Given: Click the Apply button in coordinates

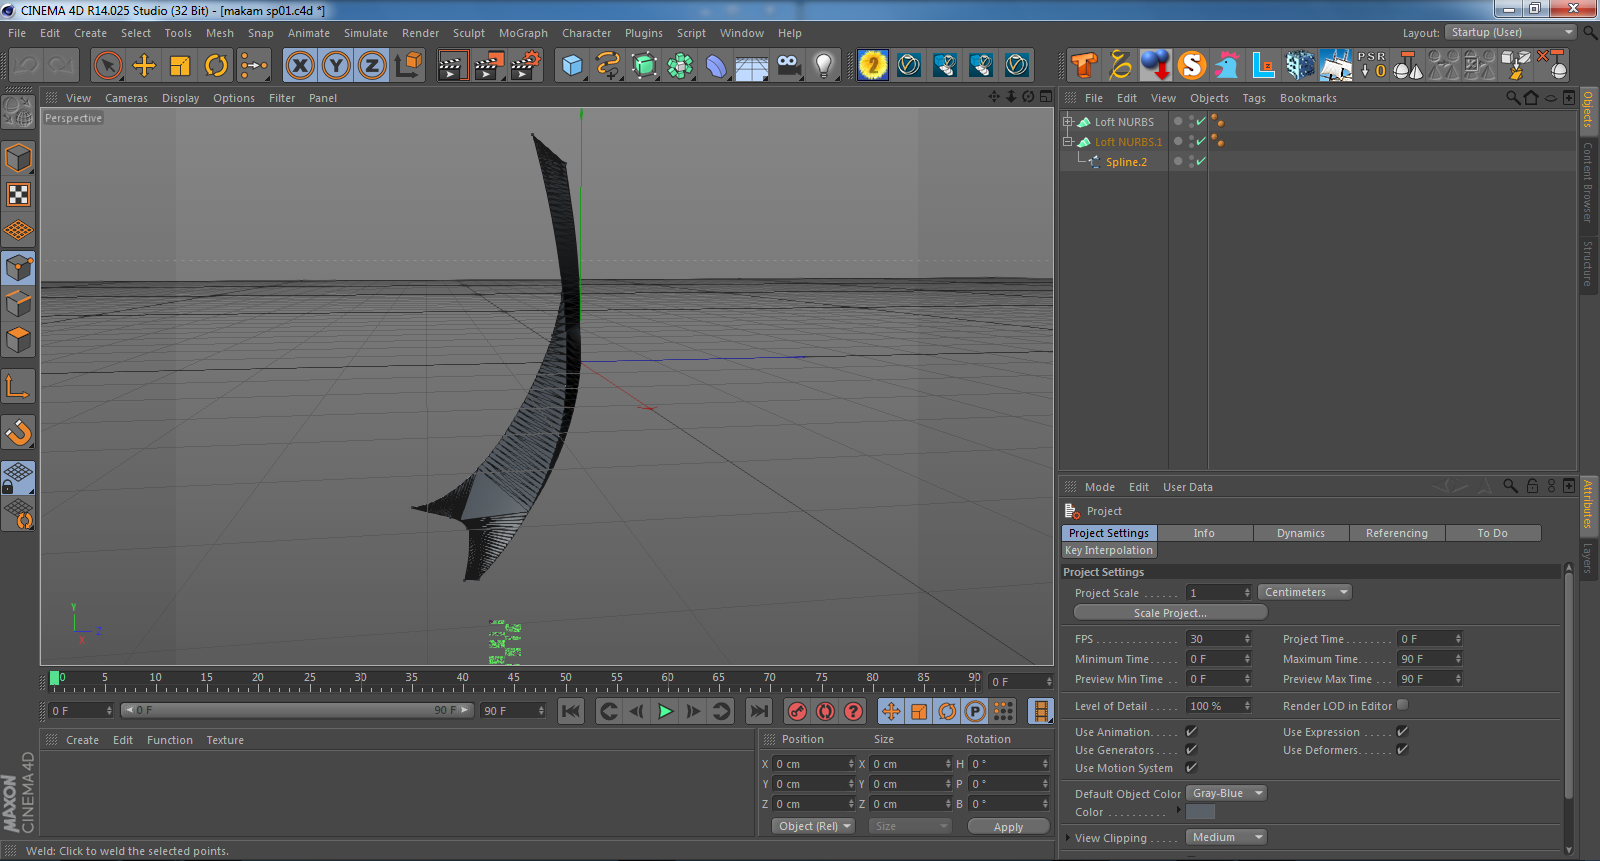Looking at the screenshot, I should point(1008,827).
